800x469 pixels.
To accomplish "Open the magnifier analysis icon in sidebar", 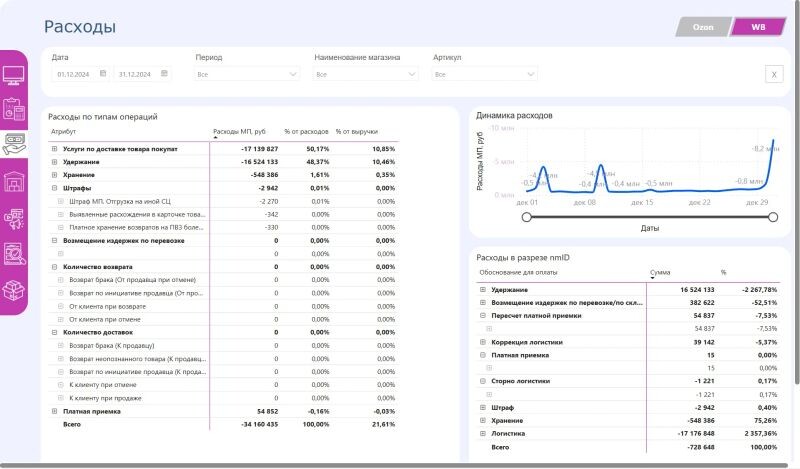I will point(14,254).
